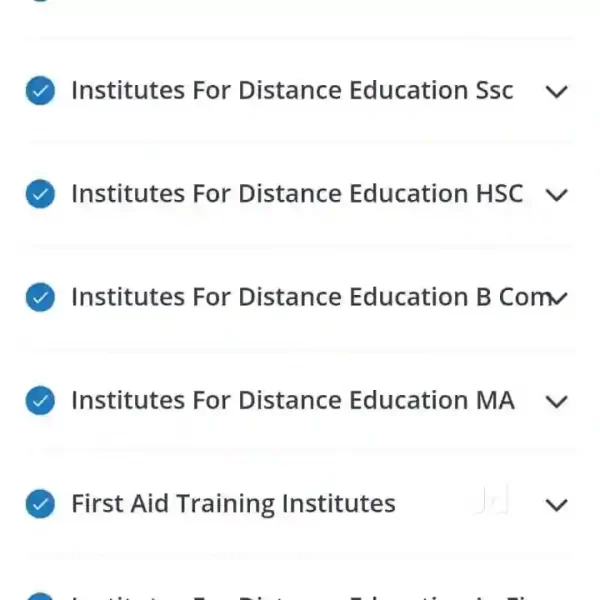Click the blue checkmark beside Distance Education Ssc

click(x=40, y=91)
